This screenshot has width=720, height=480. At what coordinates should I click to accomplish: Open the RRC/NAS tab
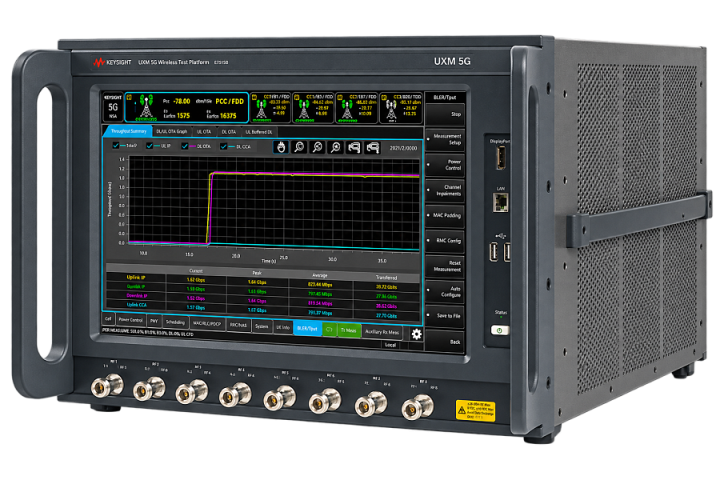point(238,325)
